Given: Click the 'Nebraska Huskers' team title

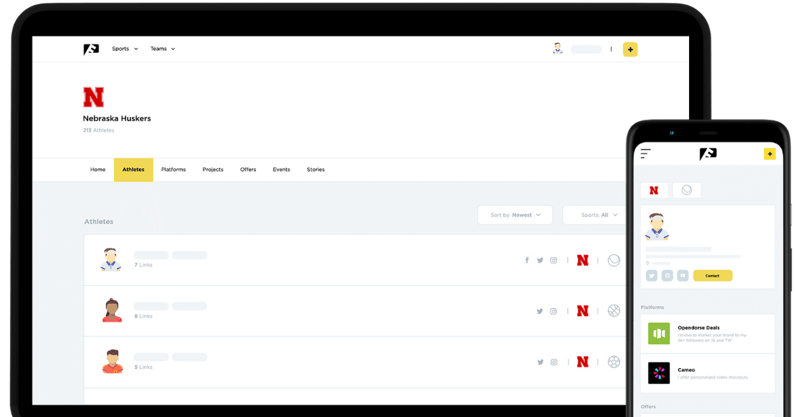Looking at the screenshot, I should (x=117, y=118).
